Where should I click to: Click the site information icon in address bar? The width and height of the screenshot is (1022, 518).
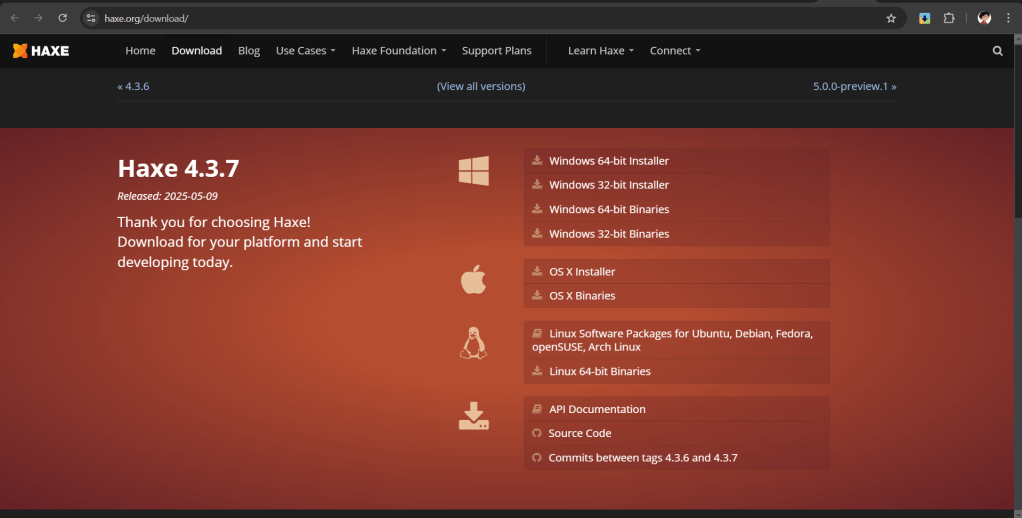pyautogui.click(x=90, y=18)
